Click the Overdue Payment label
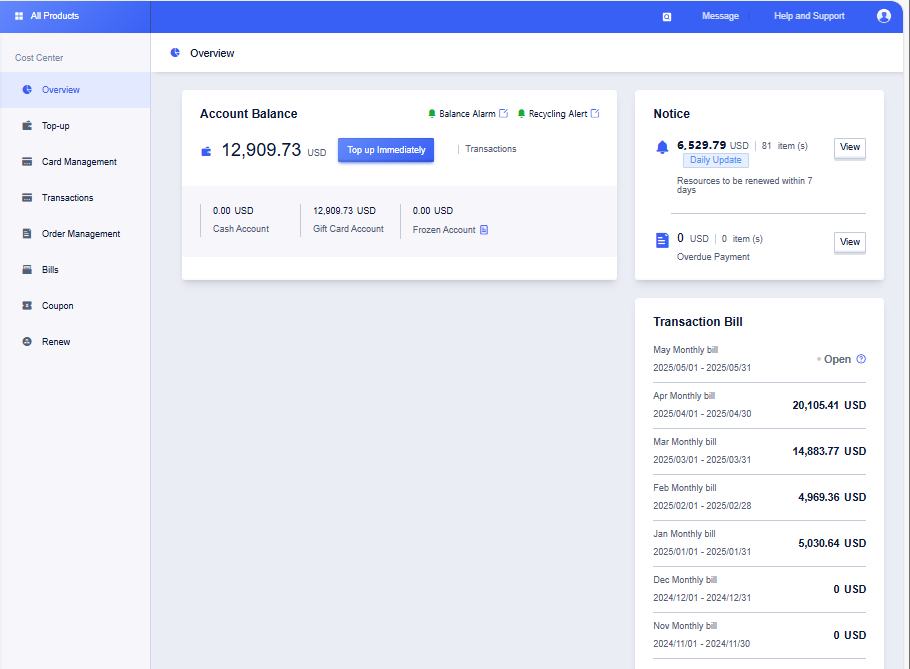The width and height of the screenshot is (910, 669). (713, 257)
